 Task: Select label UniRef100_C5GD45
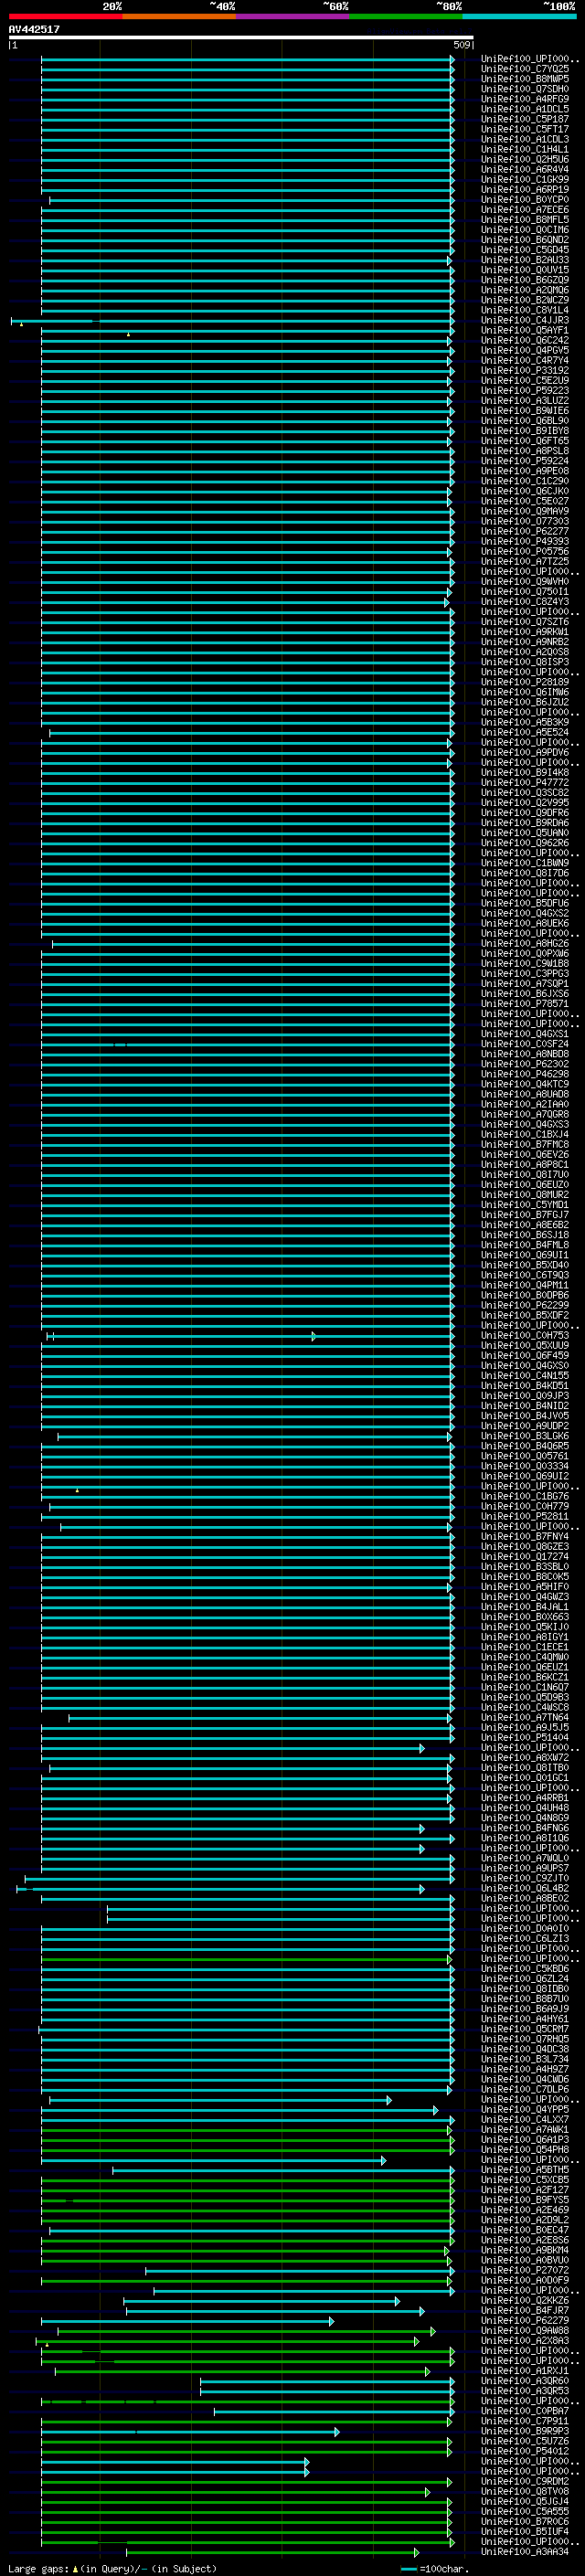click(x=525, y=250)
